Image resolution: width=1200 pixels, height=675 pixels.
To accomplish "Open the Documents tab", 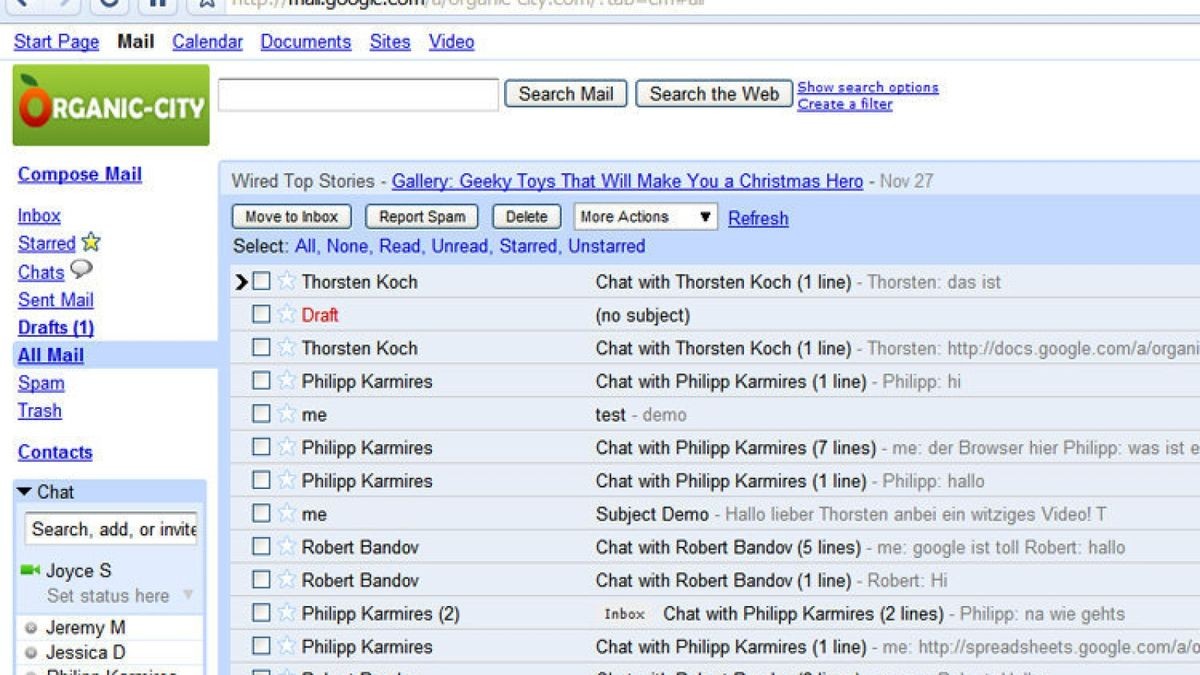I will [305, 41].
